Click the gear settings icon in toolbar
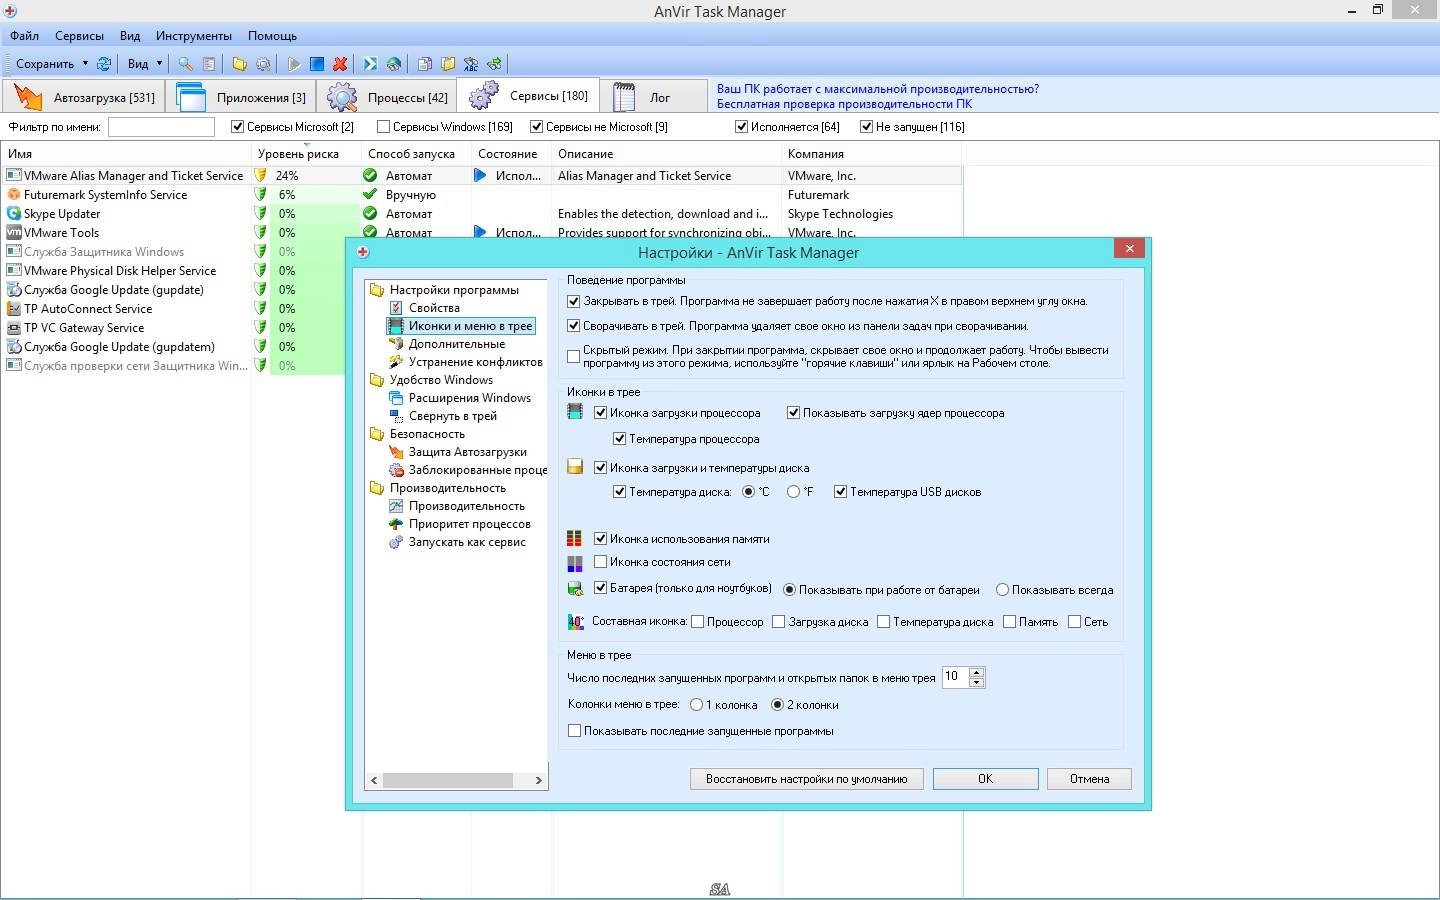Image resolution: width=1440 pixels, height=900 pixels. [263, 63]
